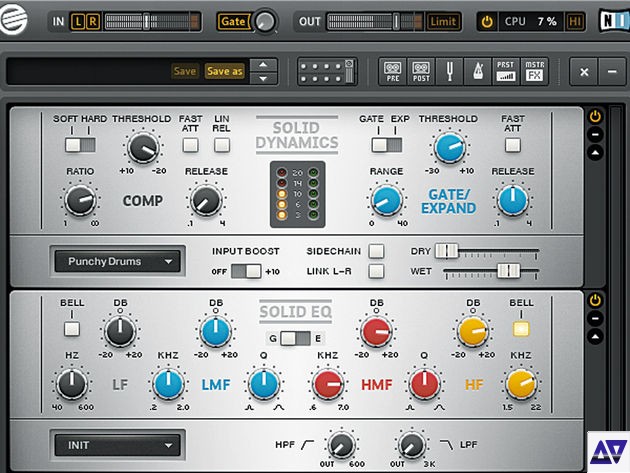Click the WET level slider handle
This screenshot has width=630, height=473.
(508, 271)
